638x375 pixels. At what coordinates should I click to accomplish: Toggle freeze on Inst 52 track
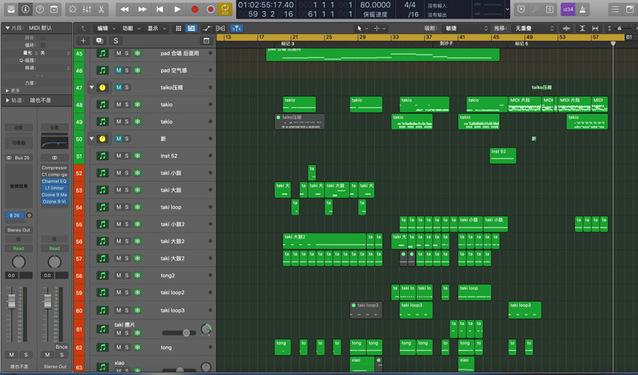pyautogui.click(x=138, y=156)
